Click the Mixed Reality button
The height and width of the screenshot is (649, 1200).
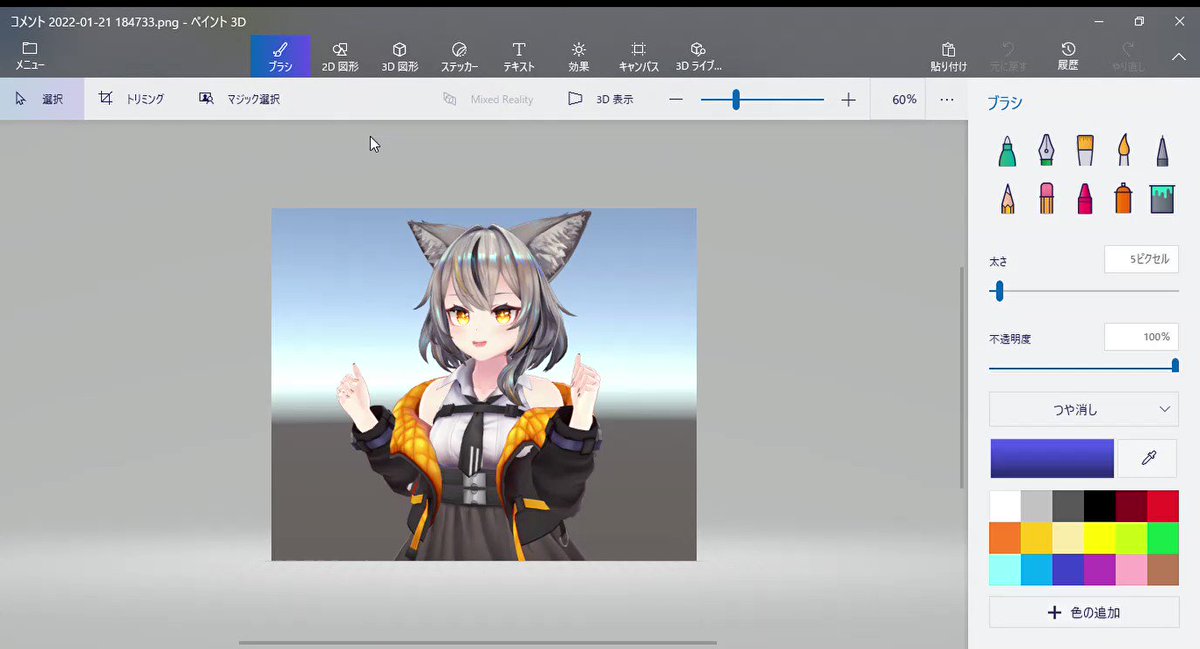[488, 99]
